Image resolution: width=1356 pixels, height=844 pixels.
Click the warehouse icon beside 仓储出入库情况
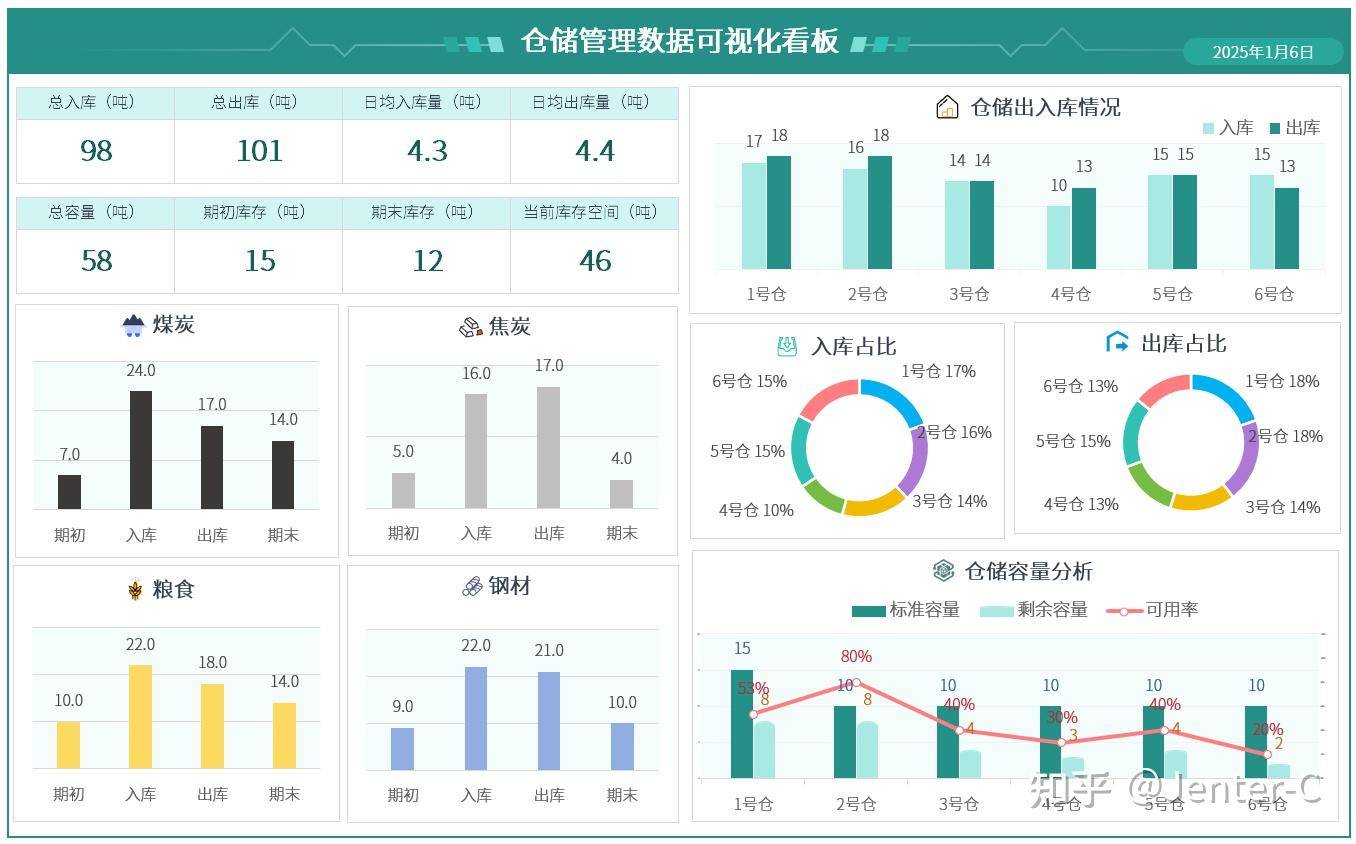[x=947, y=107]
